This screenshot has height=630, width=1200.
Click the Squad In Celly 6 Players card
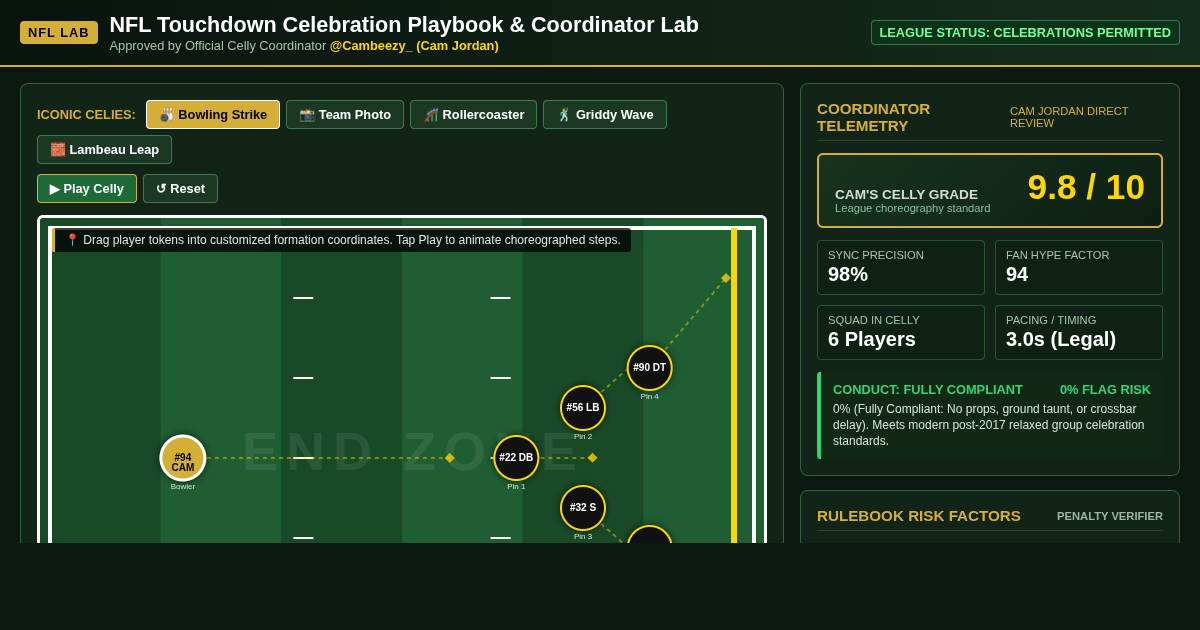pyautogui.click(x=901, y=332)
